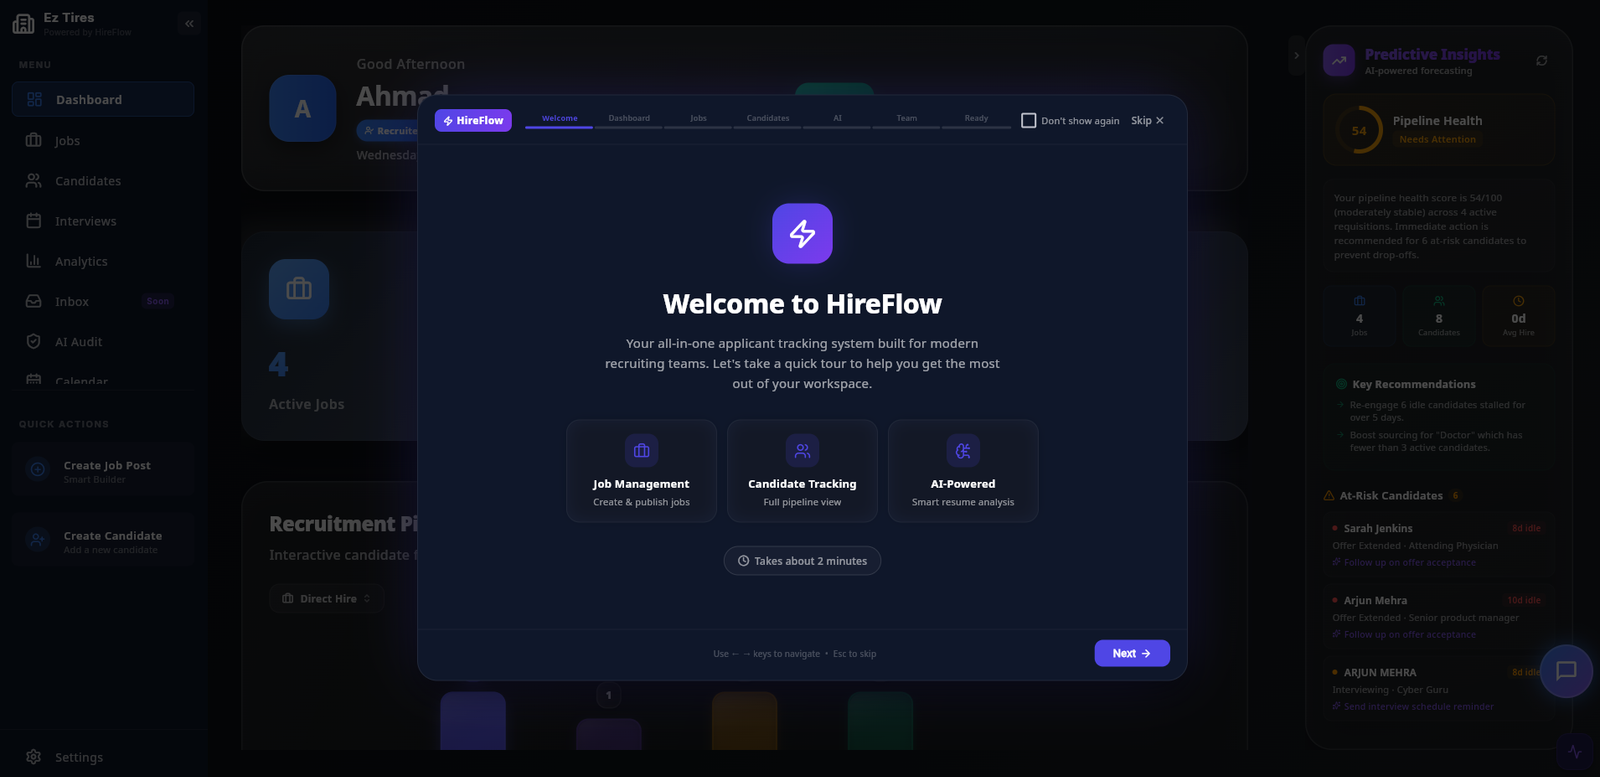This screenshot has height=777, width=1600.
Task: Click the Create Candidate quick action
Action: tap(103, 540)
